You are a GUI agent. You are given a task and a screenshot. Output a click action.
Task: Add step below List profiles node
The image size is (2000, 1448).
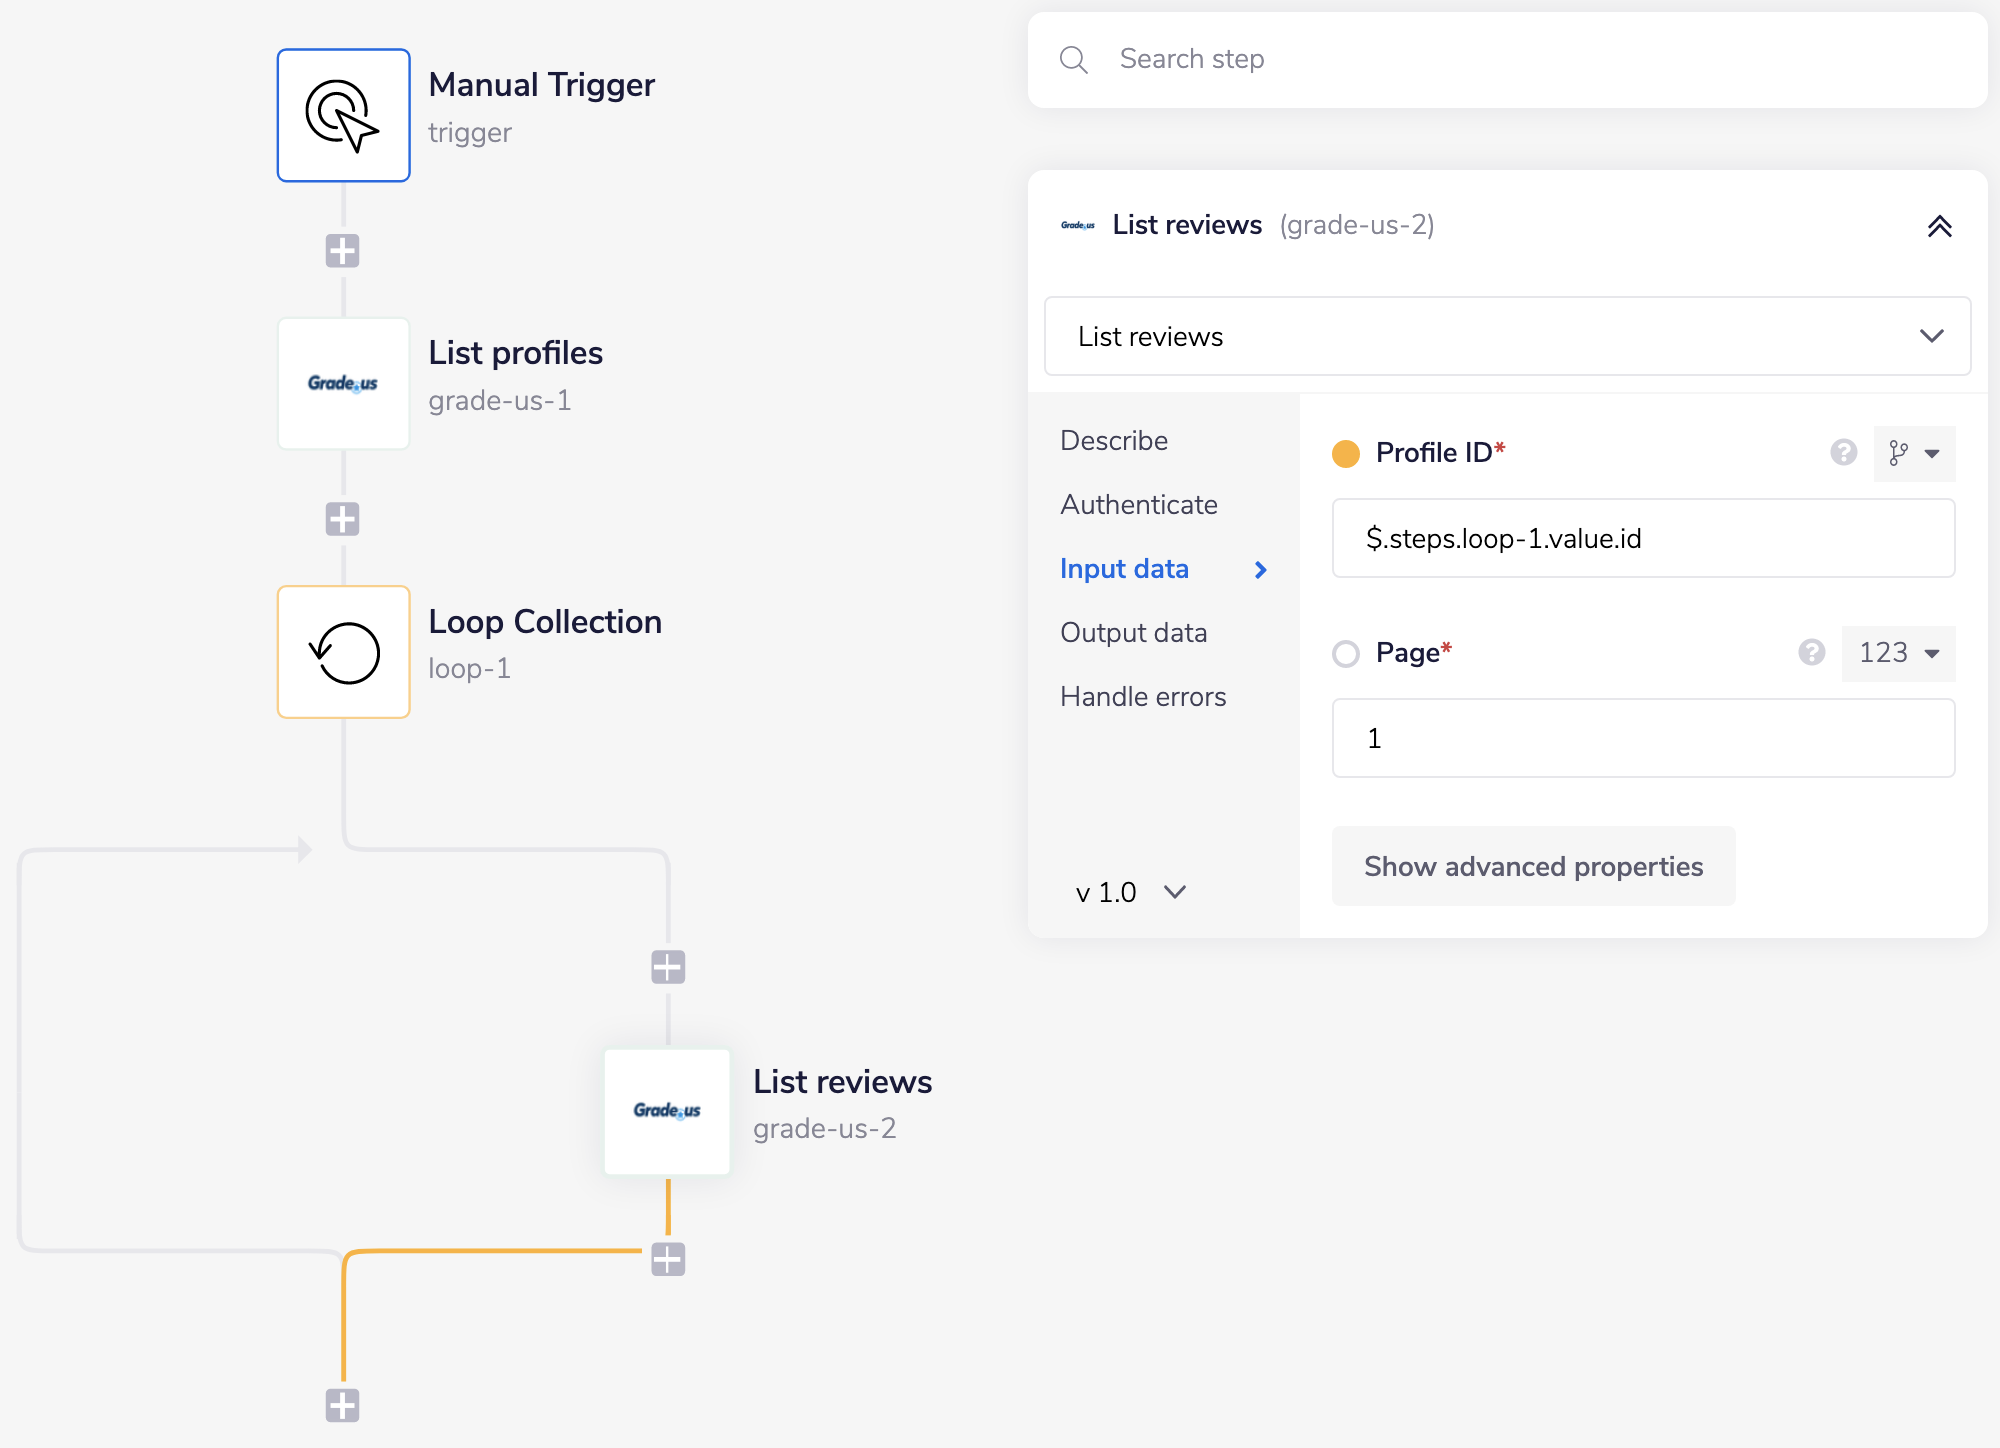[342, 519]
